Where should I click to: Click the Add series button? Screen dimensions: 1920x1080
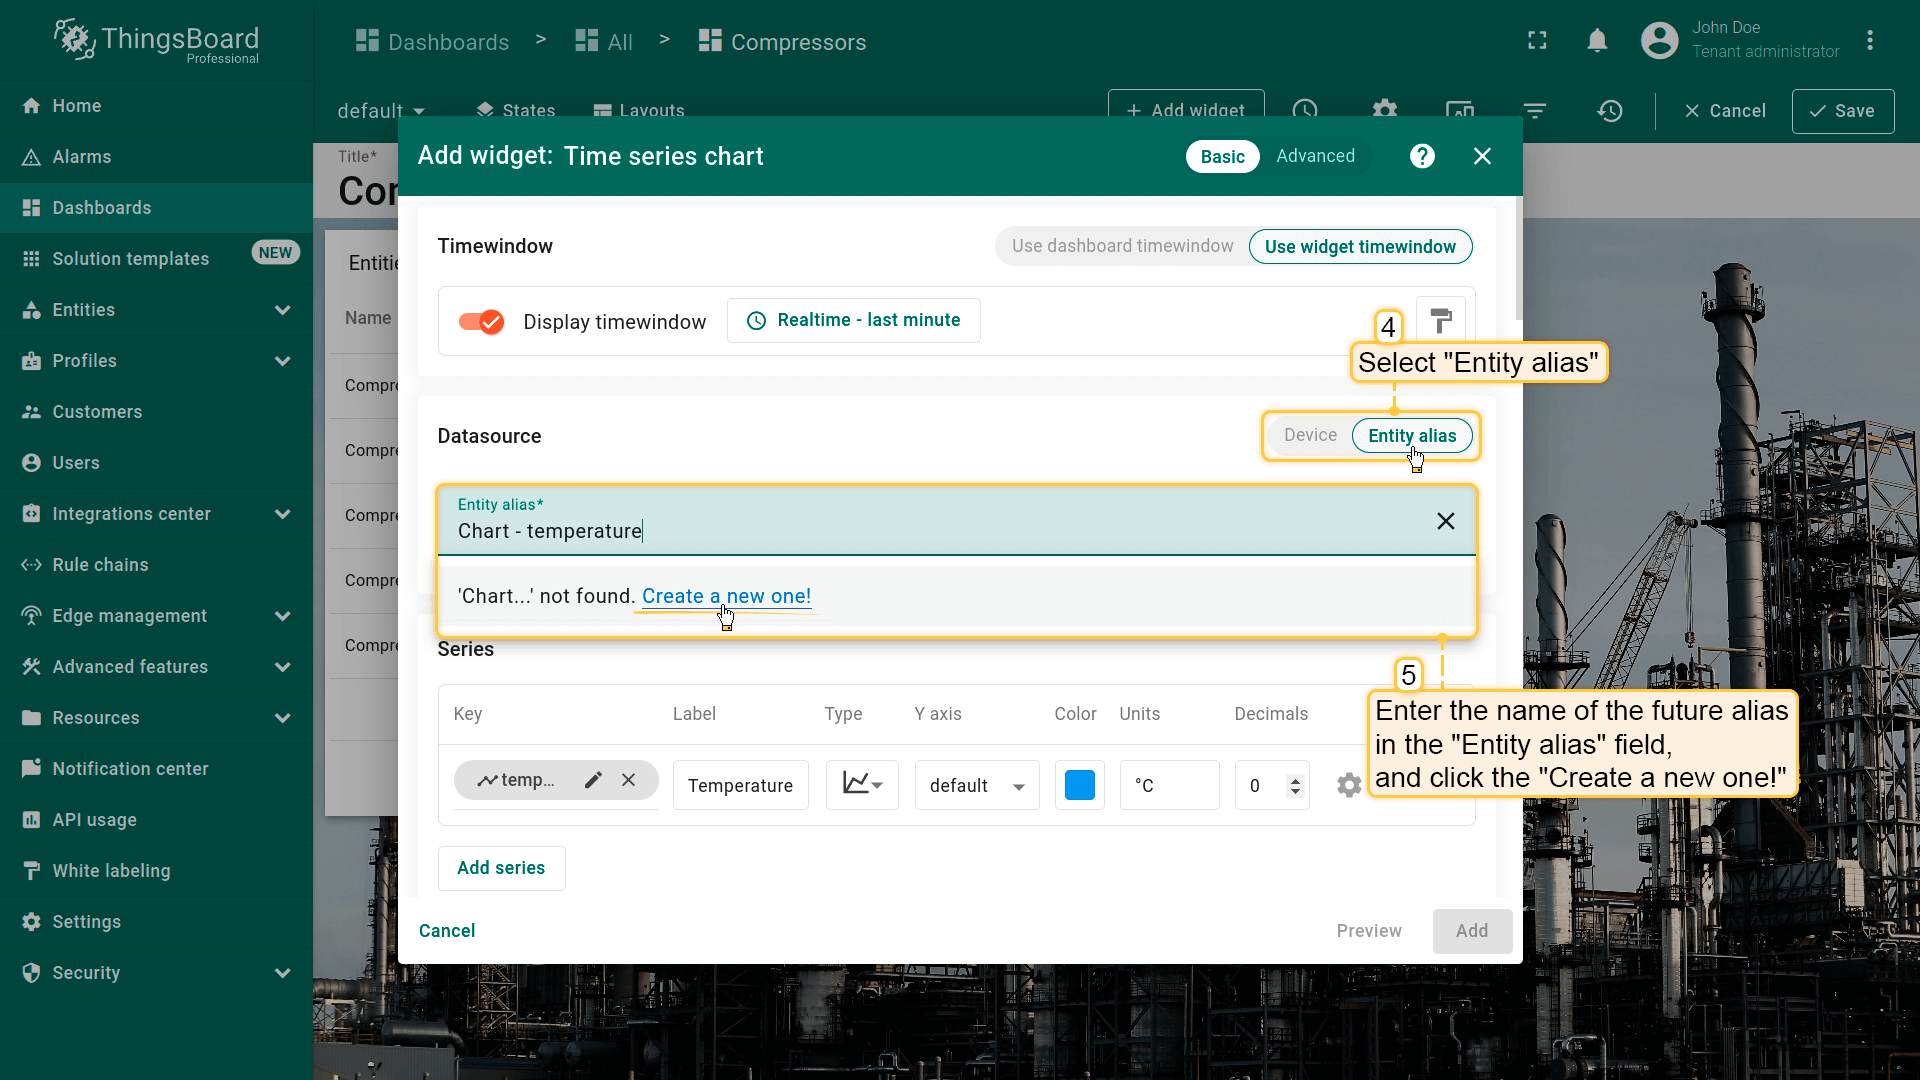tap(501, 868)
